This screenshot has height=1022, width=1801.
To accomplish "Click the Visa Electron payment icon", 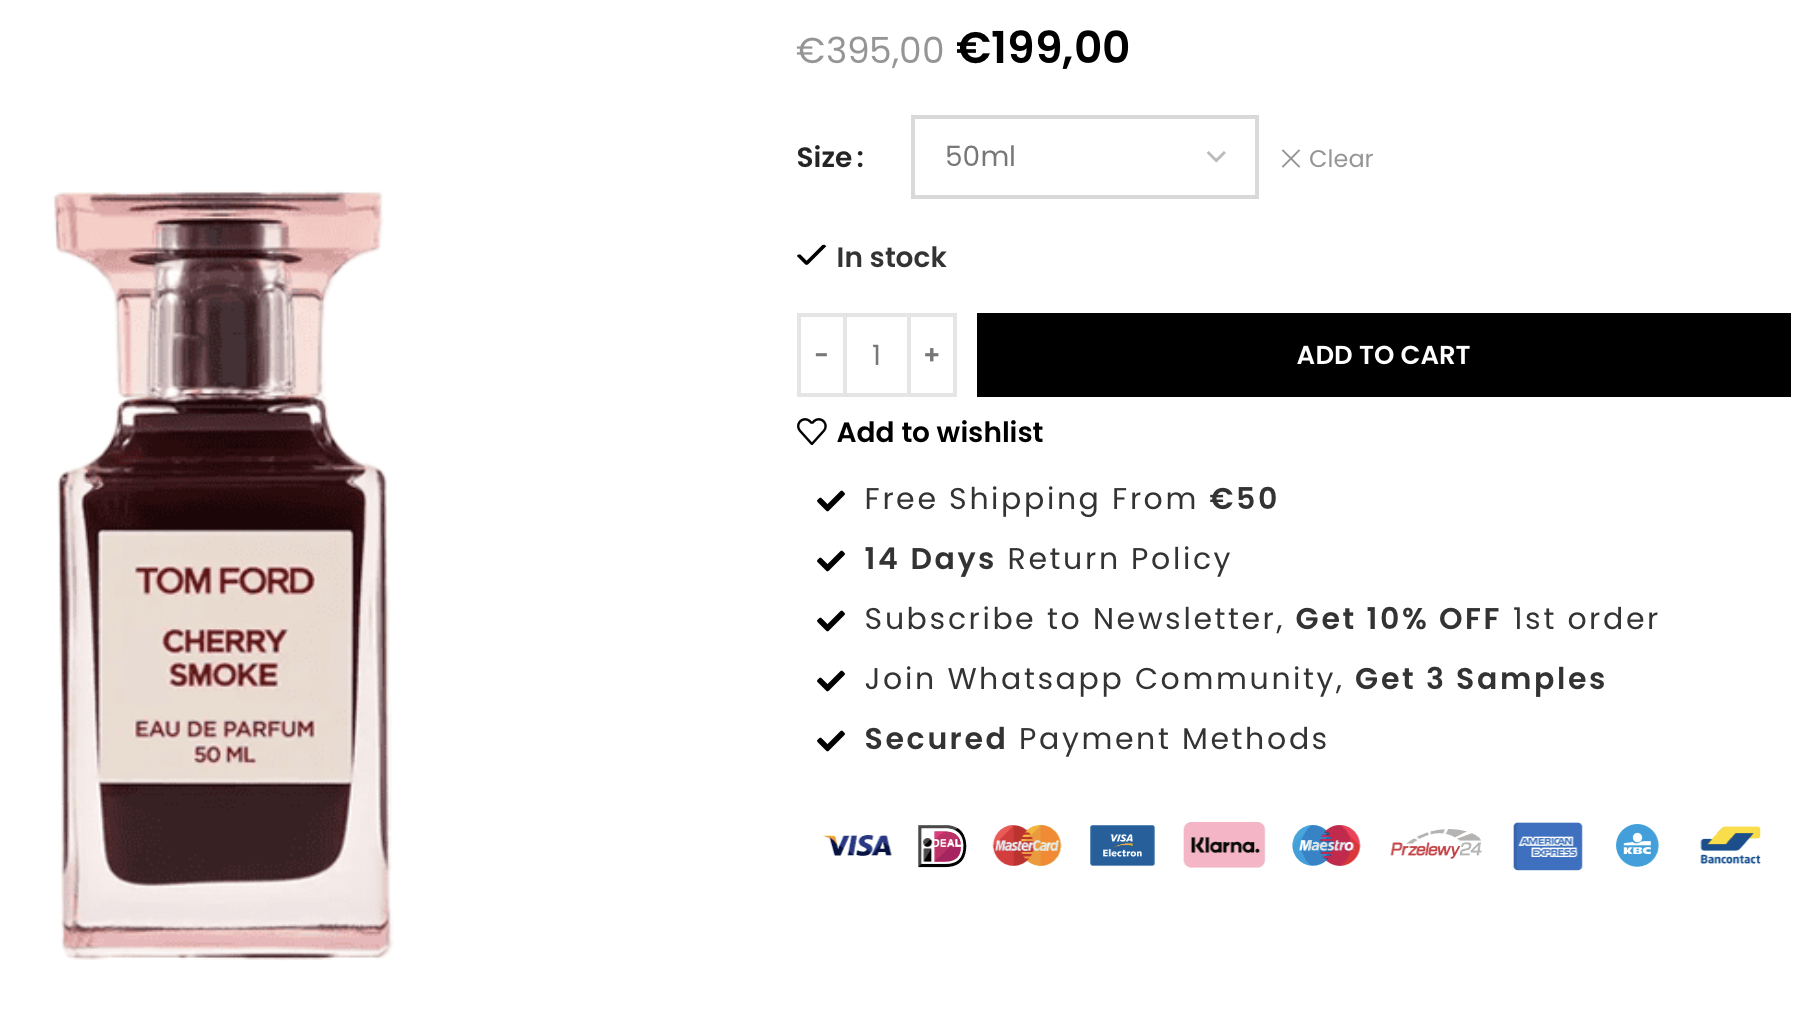I will (x=1122, y=846).
